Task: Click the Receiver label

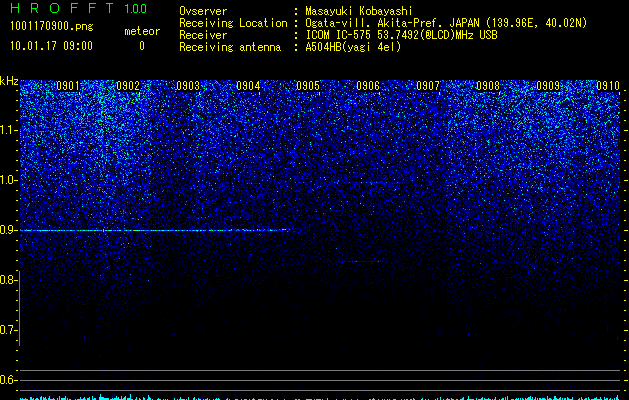Action: point(203,35)
